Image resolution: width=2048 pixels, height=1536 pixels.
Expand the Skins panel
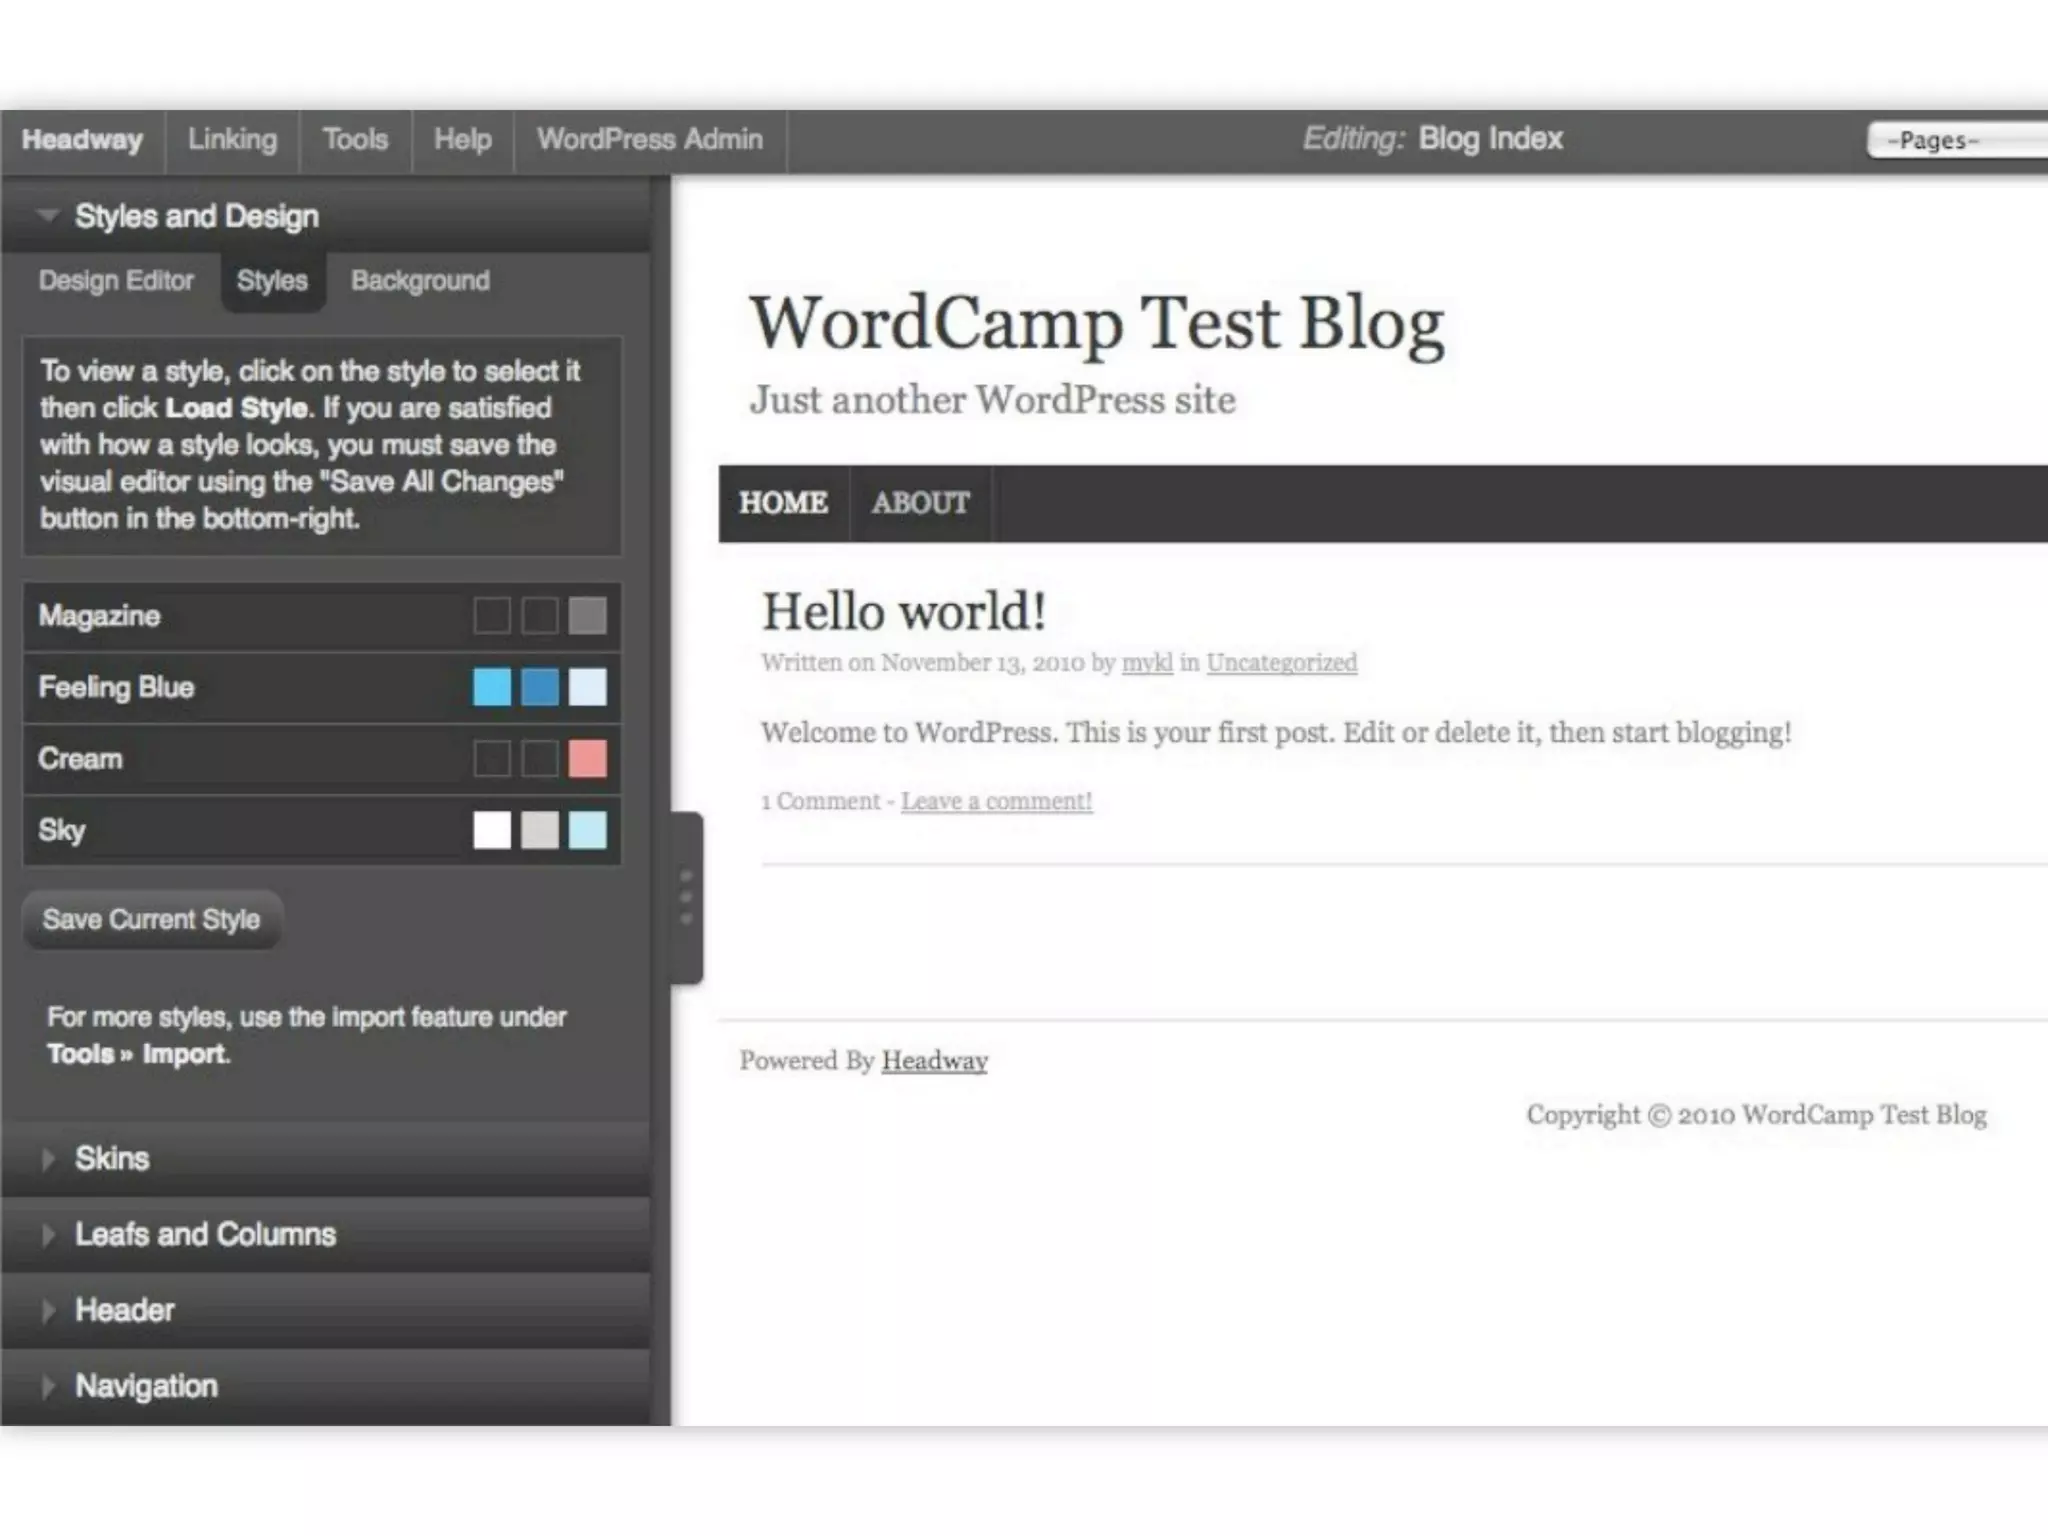[x=111, y=1158]
